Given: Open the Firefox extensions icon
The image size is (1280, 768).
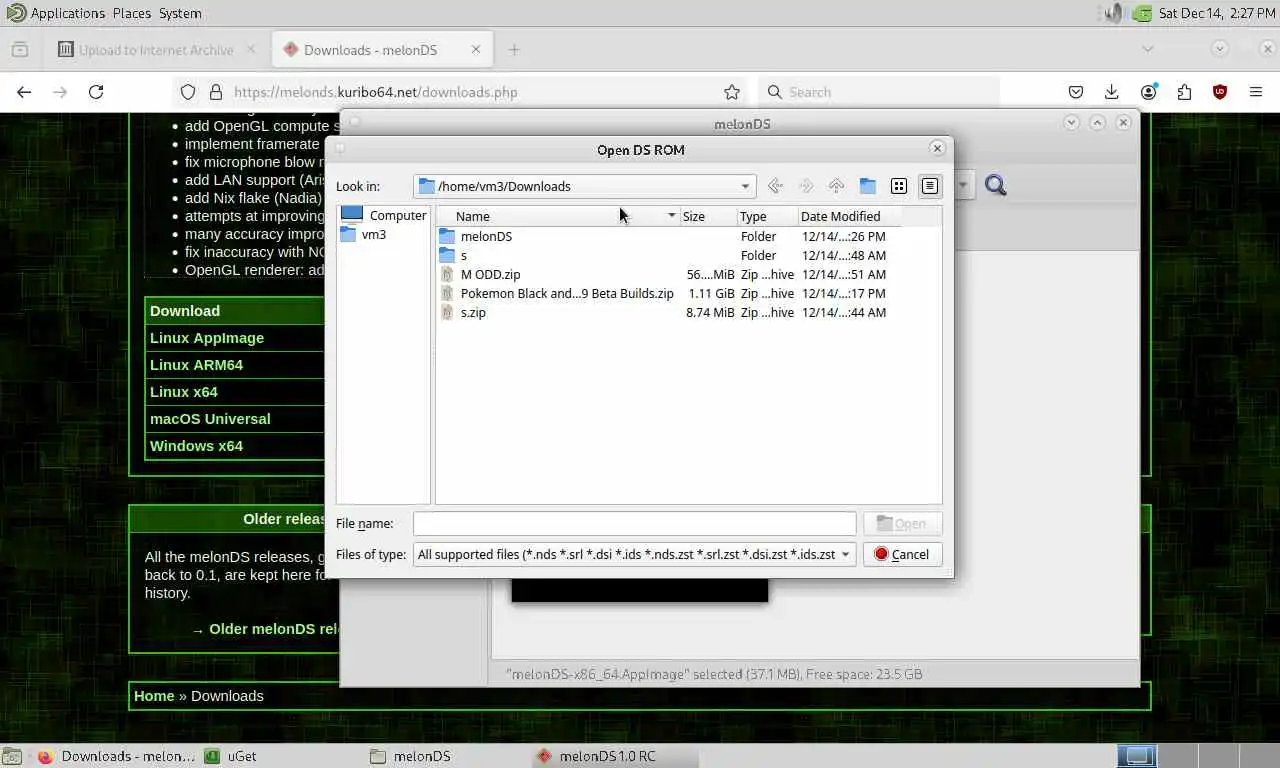Looking at the screenshot, I should click(x=1184, y=92).
